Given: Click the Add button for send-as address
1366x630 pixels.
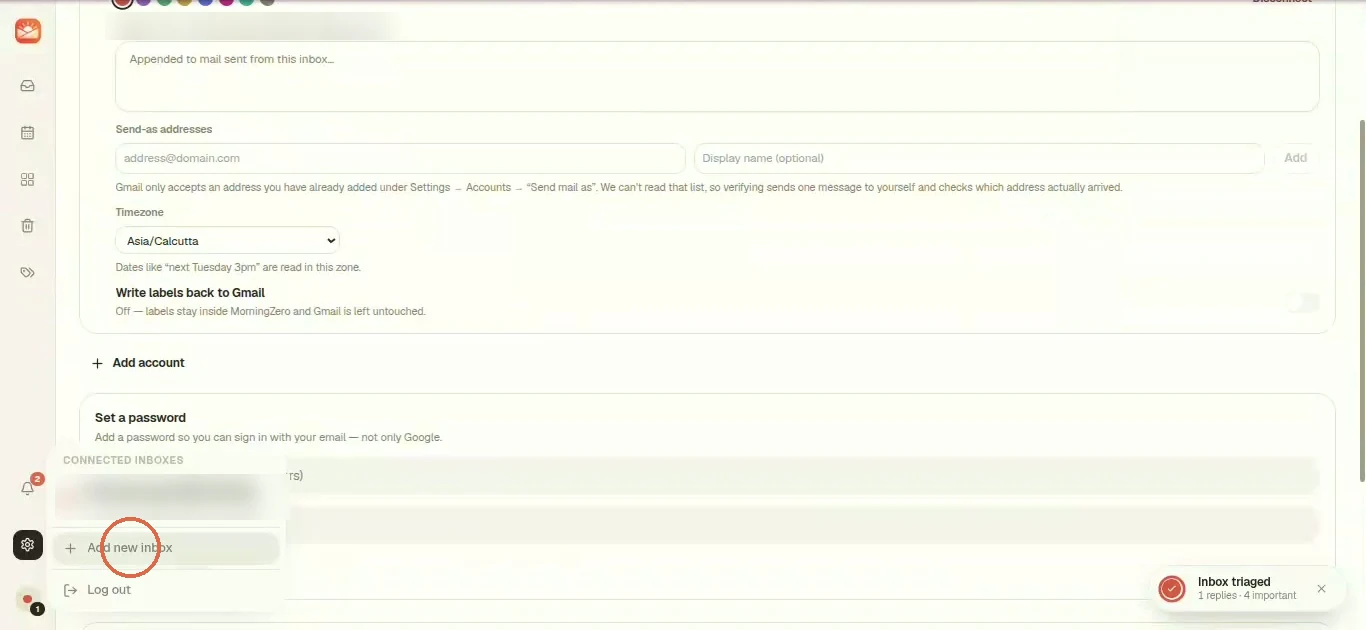Looking at the screenshot, I should [x=1295, y=158].
